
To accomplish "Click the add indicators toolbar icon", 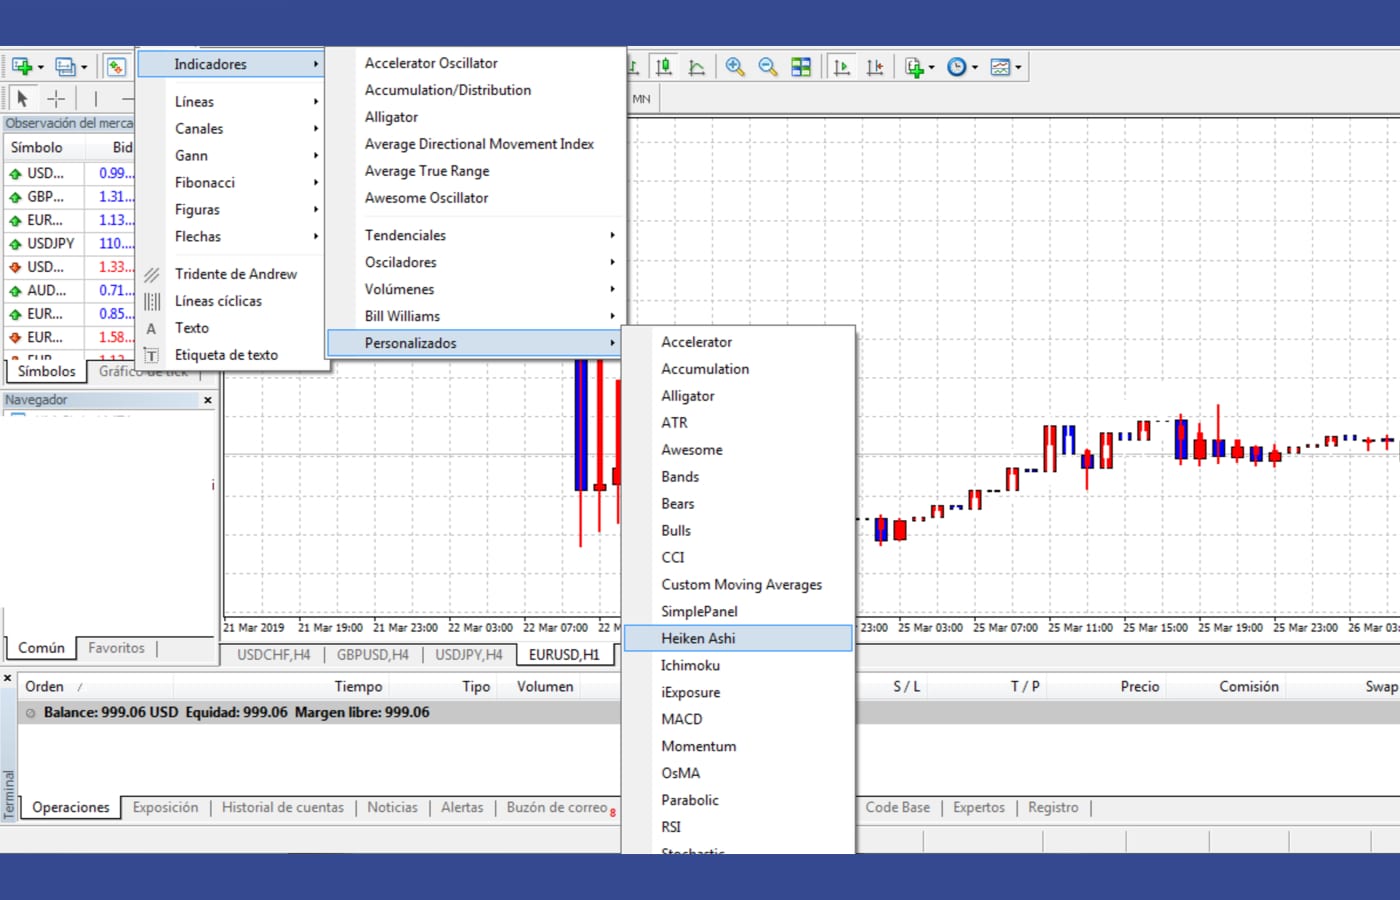I will click(914, 67).
